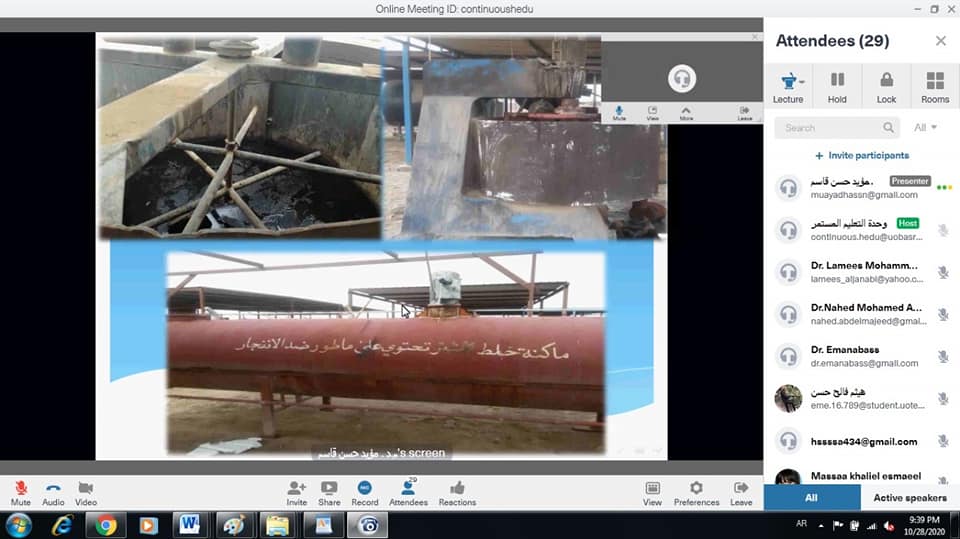Click the Invite participants link
The height and width of the screenshot is (539, 960).
click(x=861, y=156)
